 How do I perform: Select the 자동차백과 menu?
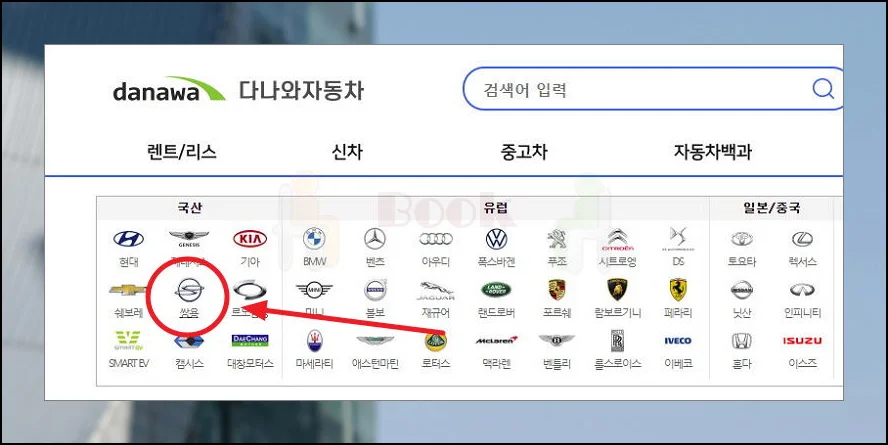[x=712, y=152]
